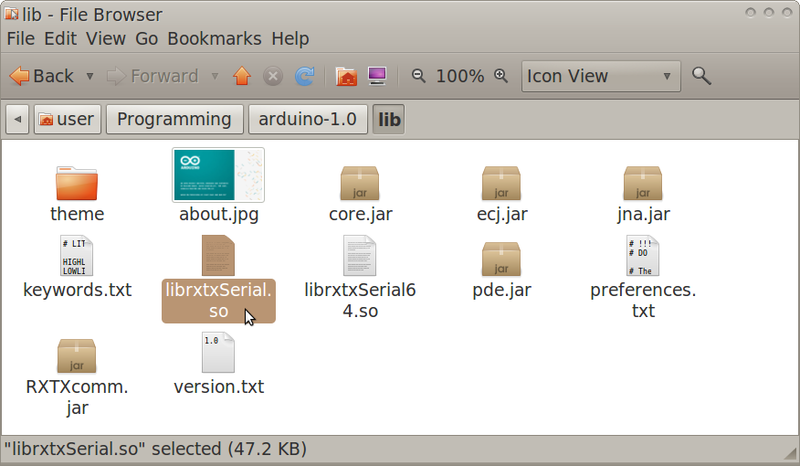The image size is (800, 466).
Task: Click the about.jpg file name label
Action: (x=219, y=214)
